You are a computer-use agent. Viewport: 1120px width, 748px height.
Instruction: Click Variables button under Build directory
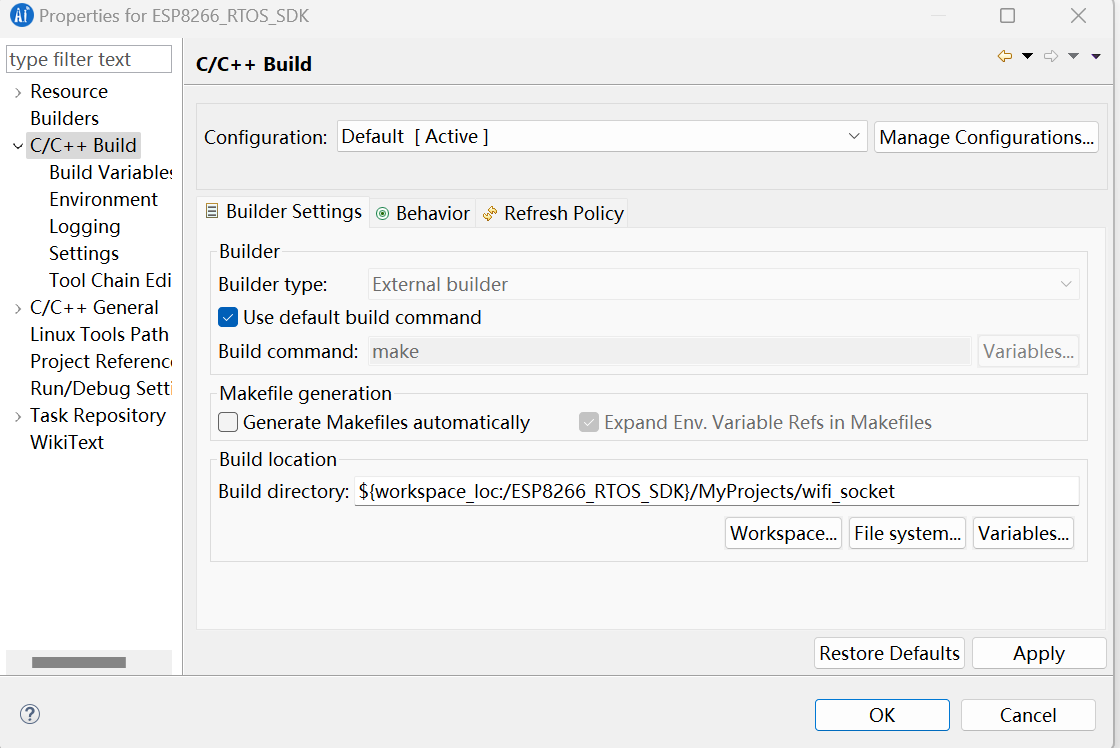tap(1024, 534)
